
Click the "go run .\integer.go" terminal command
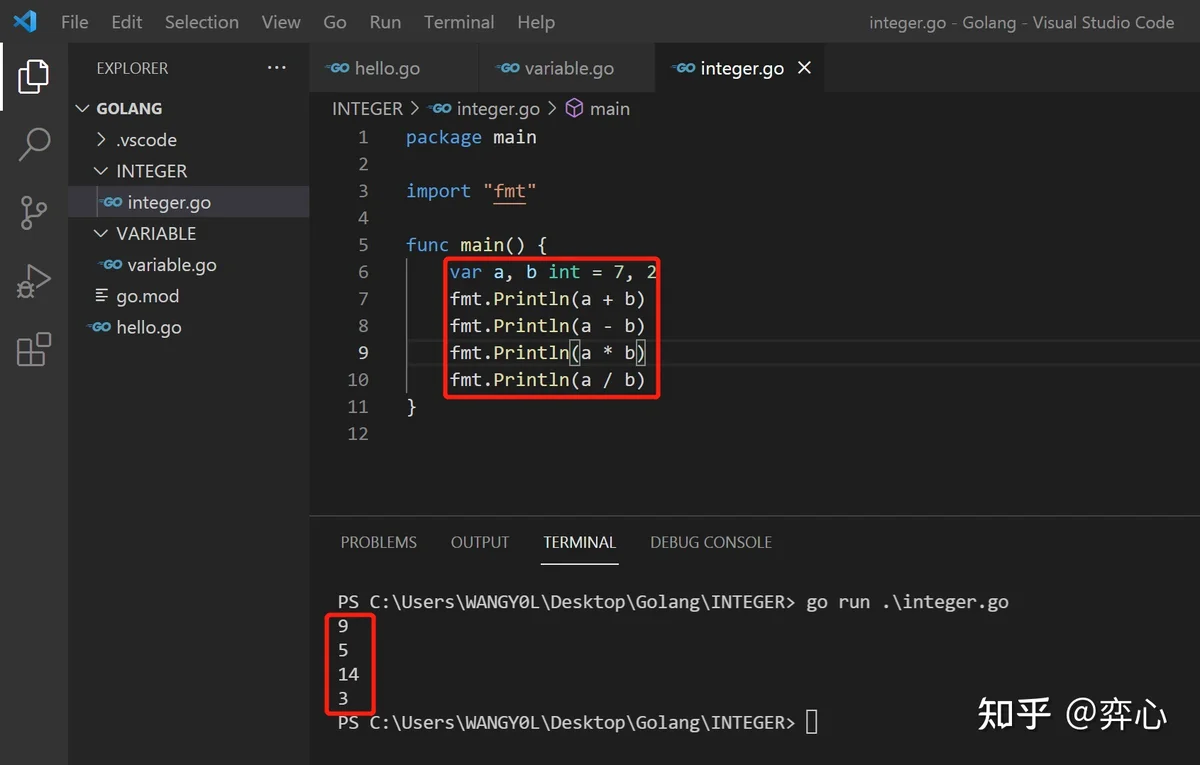click(907, 602)
